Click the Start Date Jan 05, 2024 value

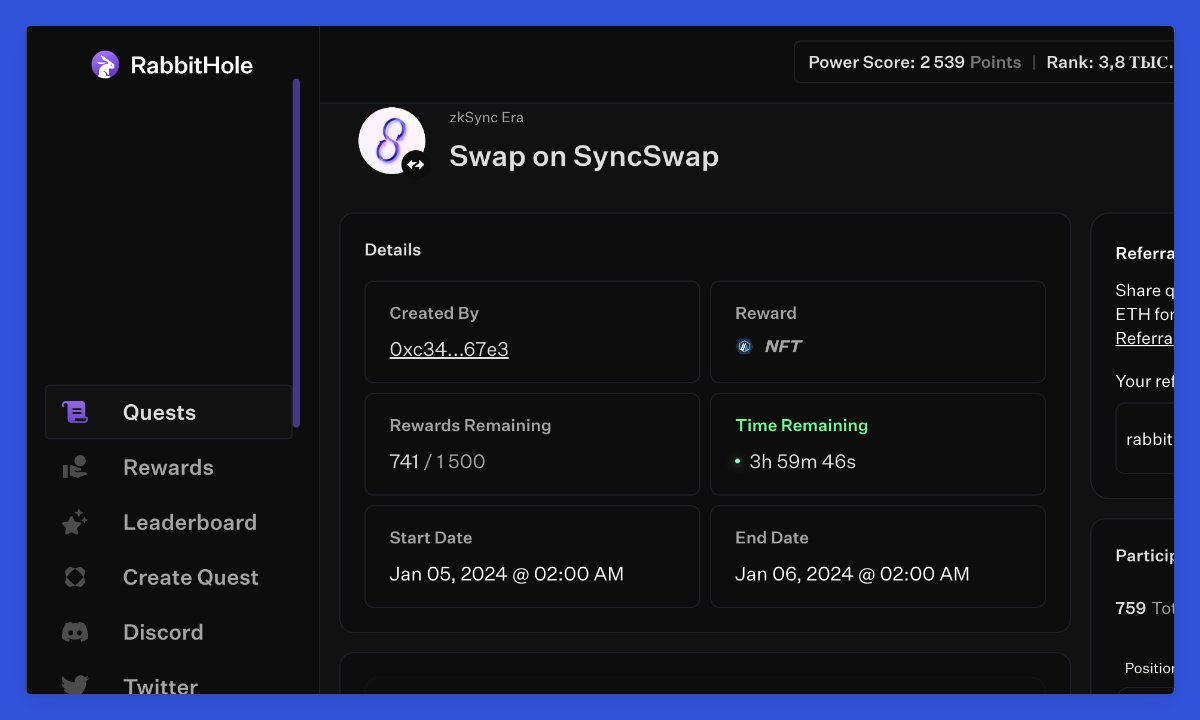pos(506,574)
